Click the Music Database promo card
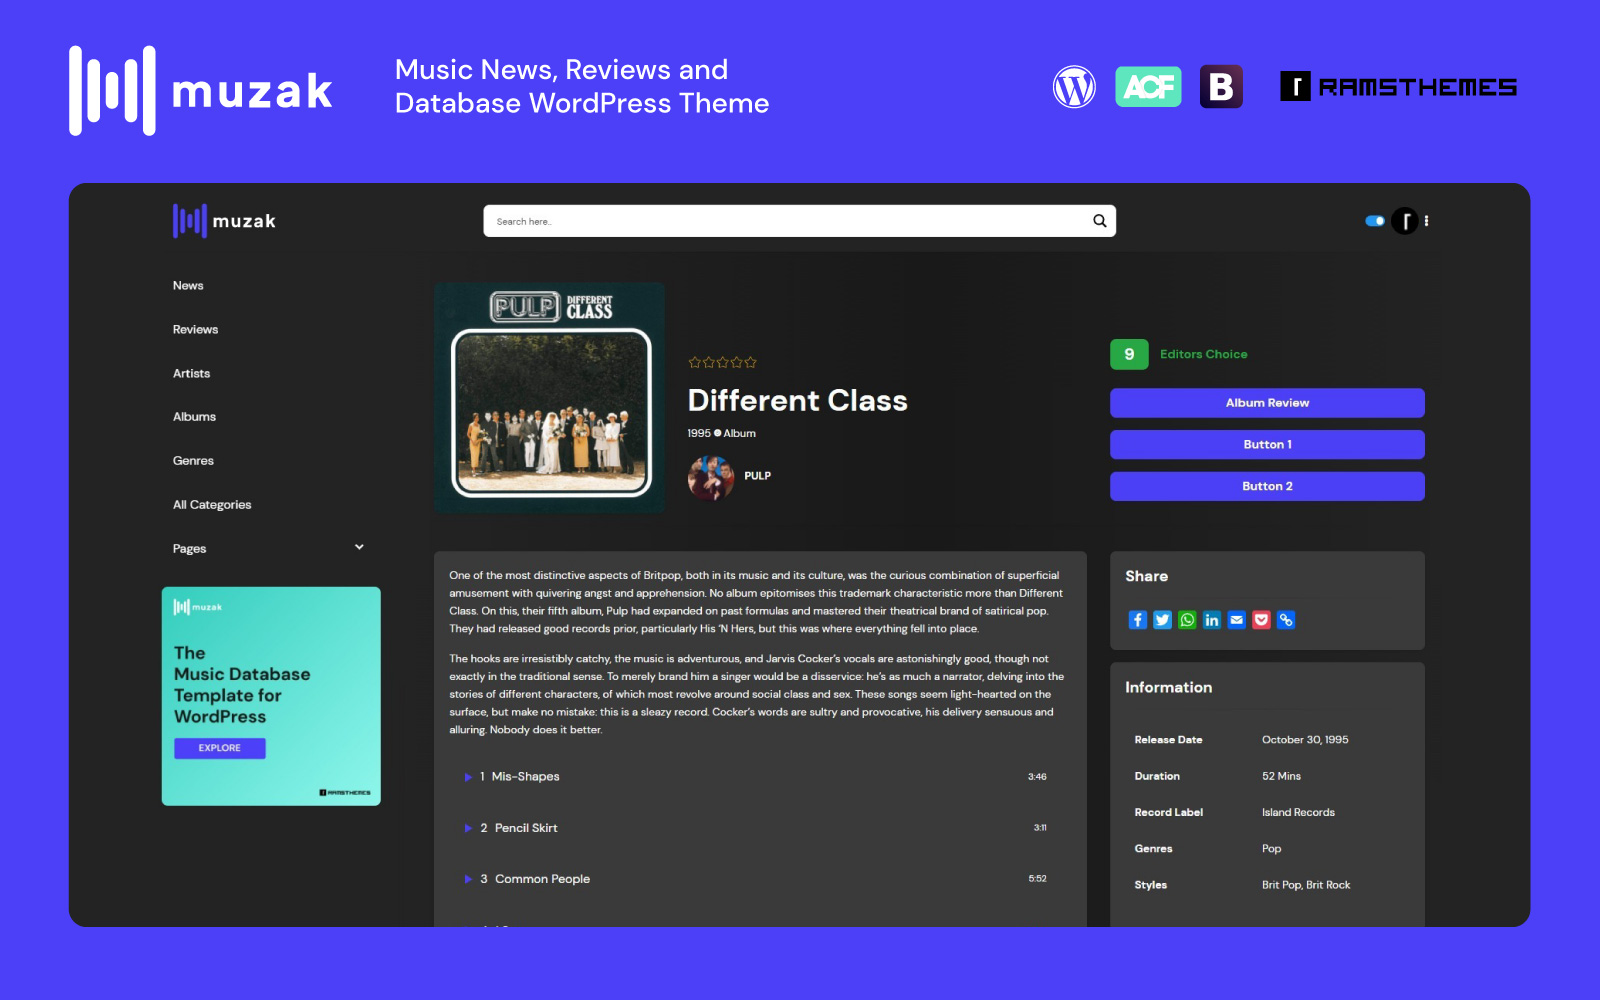The image size is (1600, 1000). pyautogui.click(x=271, y=696)
